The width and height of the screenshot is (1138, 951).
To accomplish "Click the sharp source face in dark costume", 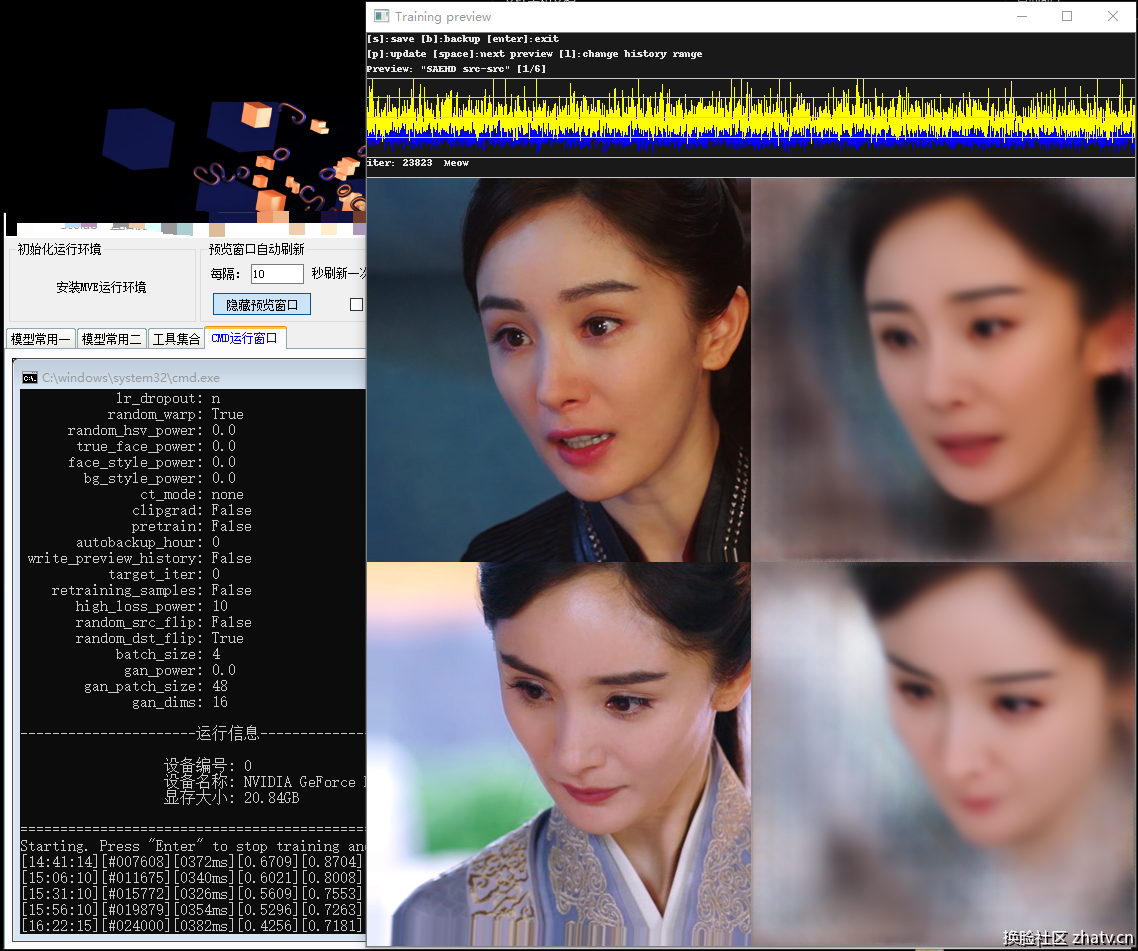I will 559,370.
